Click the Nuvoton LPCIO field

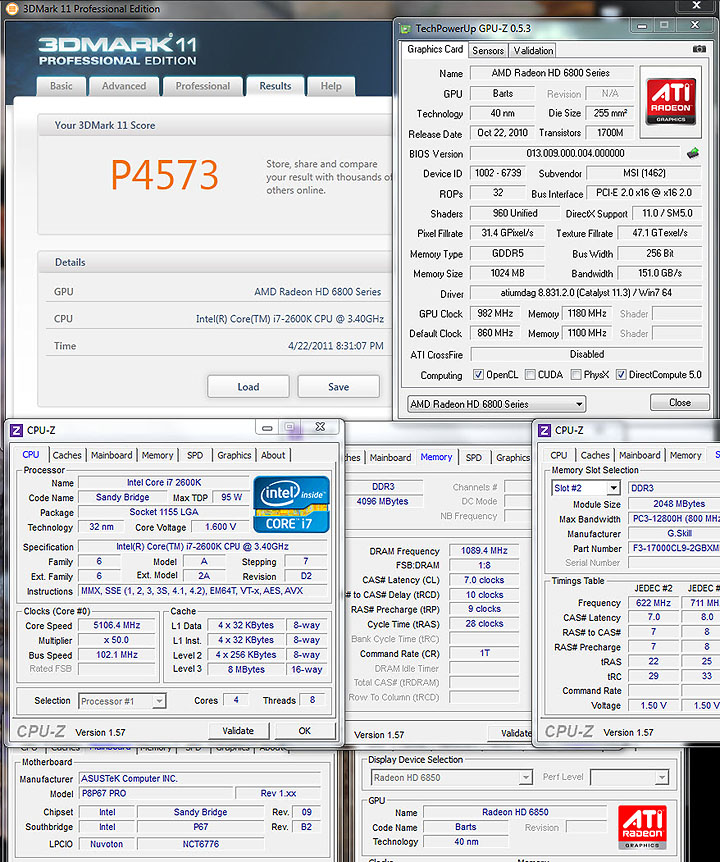107,844
